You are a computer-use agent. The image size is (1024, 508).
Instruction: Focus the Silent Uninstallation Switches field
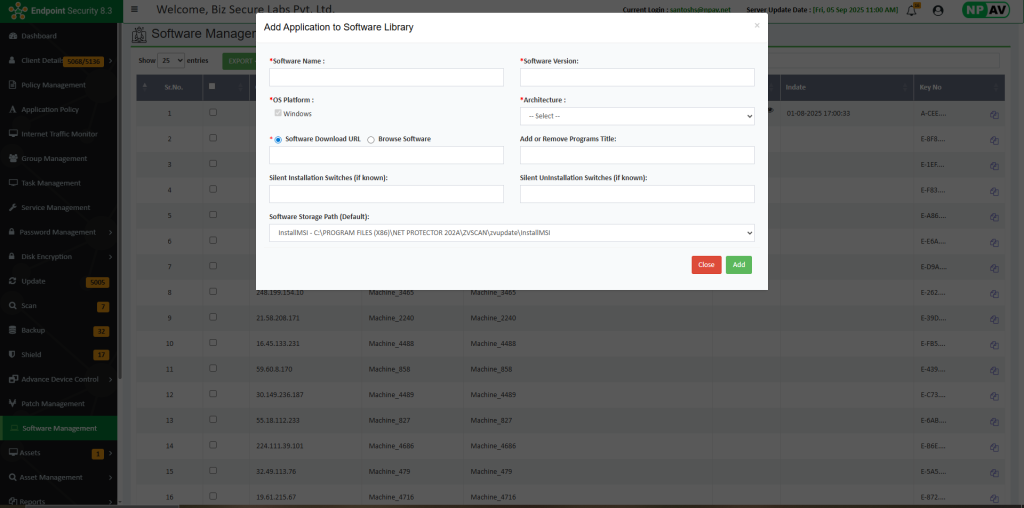[x=637, y=194]
